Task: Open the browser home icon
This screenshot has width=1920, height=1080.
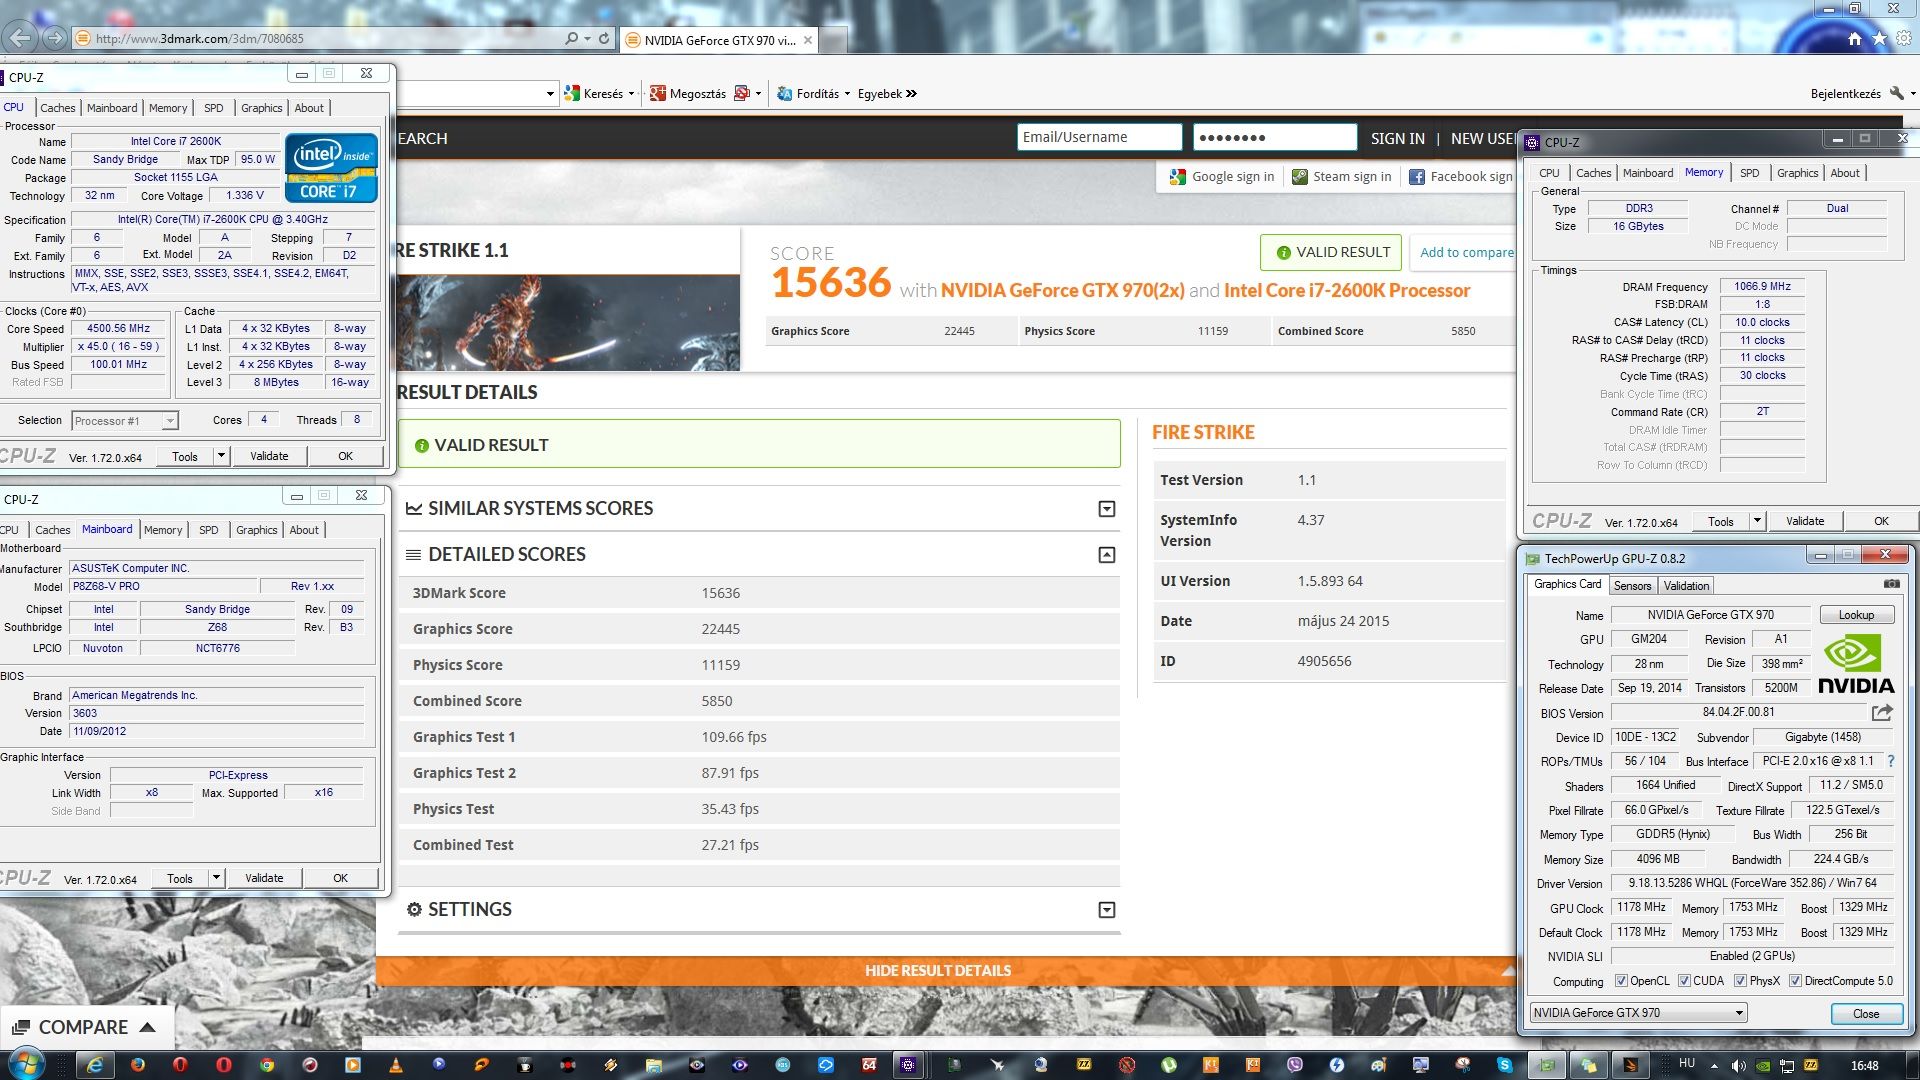Action: click(1854, 39)
